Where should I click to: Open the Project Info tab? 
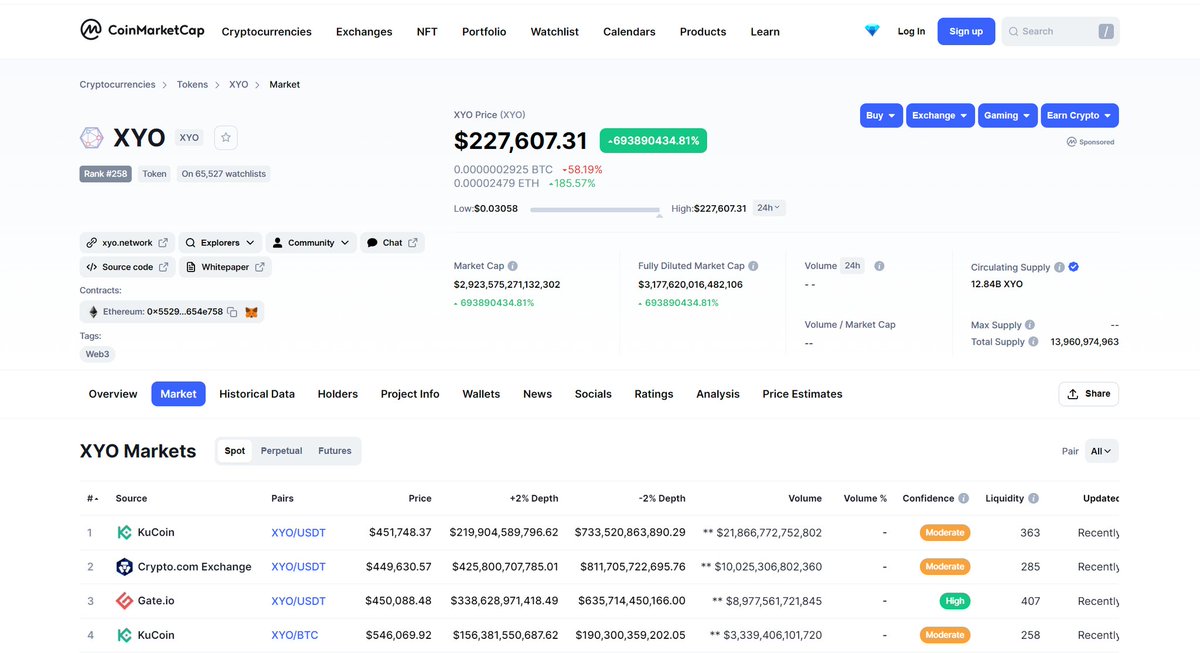pyautogui.click(x=410, y=394)
